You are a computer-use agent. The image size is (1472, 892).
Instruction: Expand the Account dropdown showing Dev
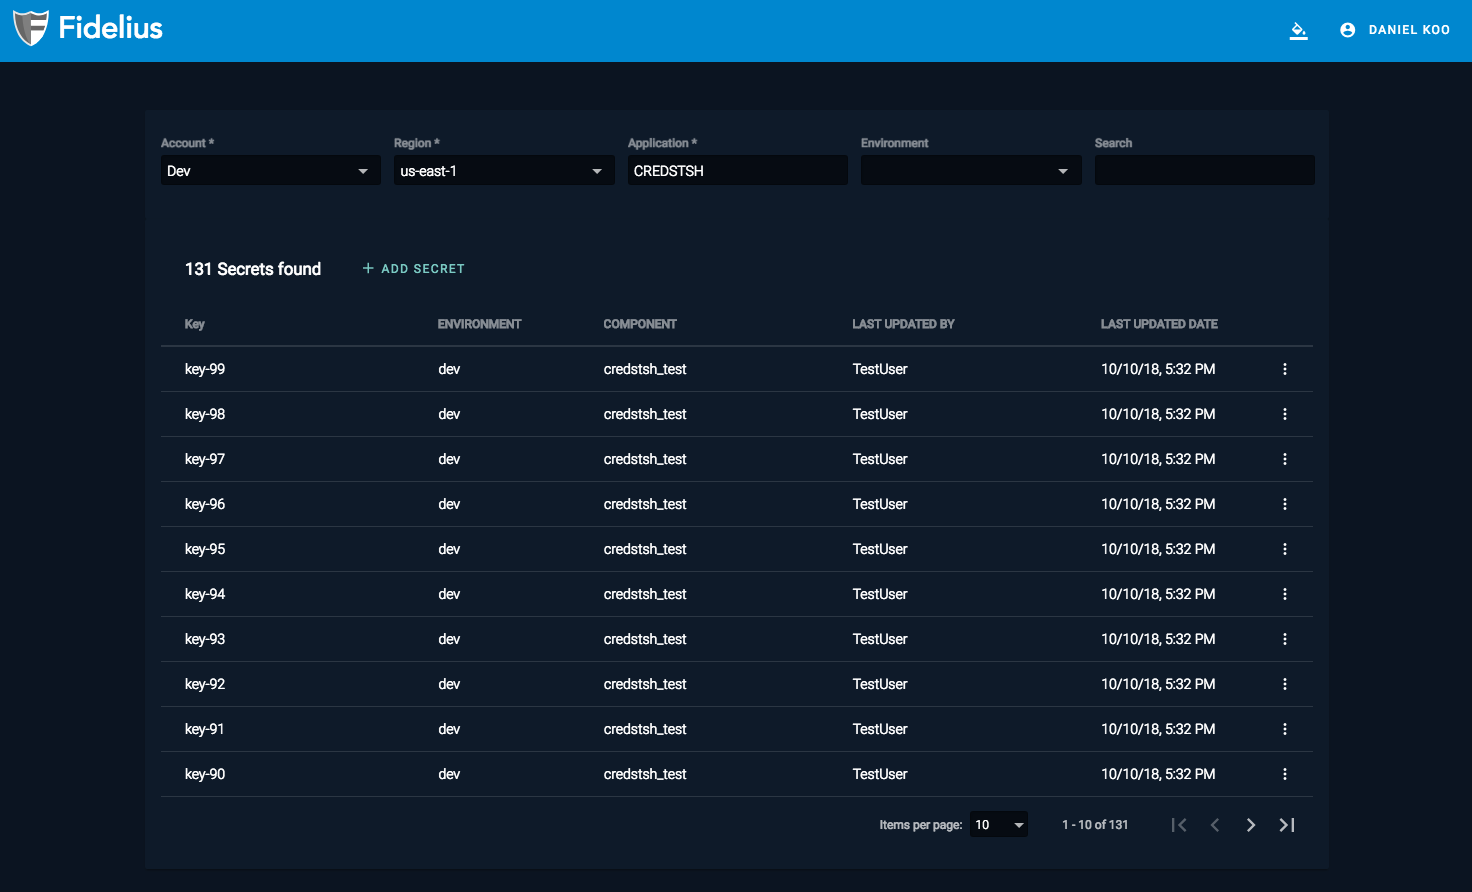pos(270,171)
